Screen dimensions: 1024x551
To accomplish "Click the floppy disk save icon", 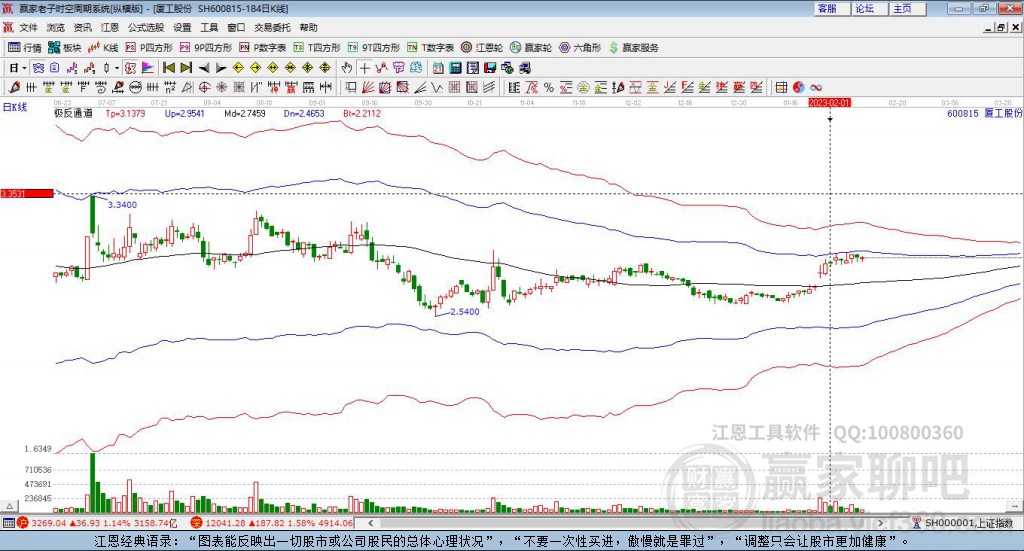I will coord(490,67).
